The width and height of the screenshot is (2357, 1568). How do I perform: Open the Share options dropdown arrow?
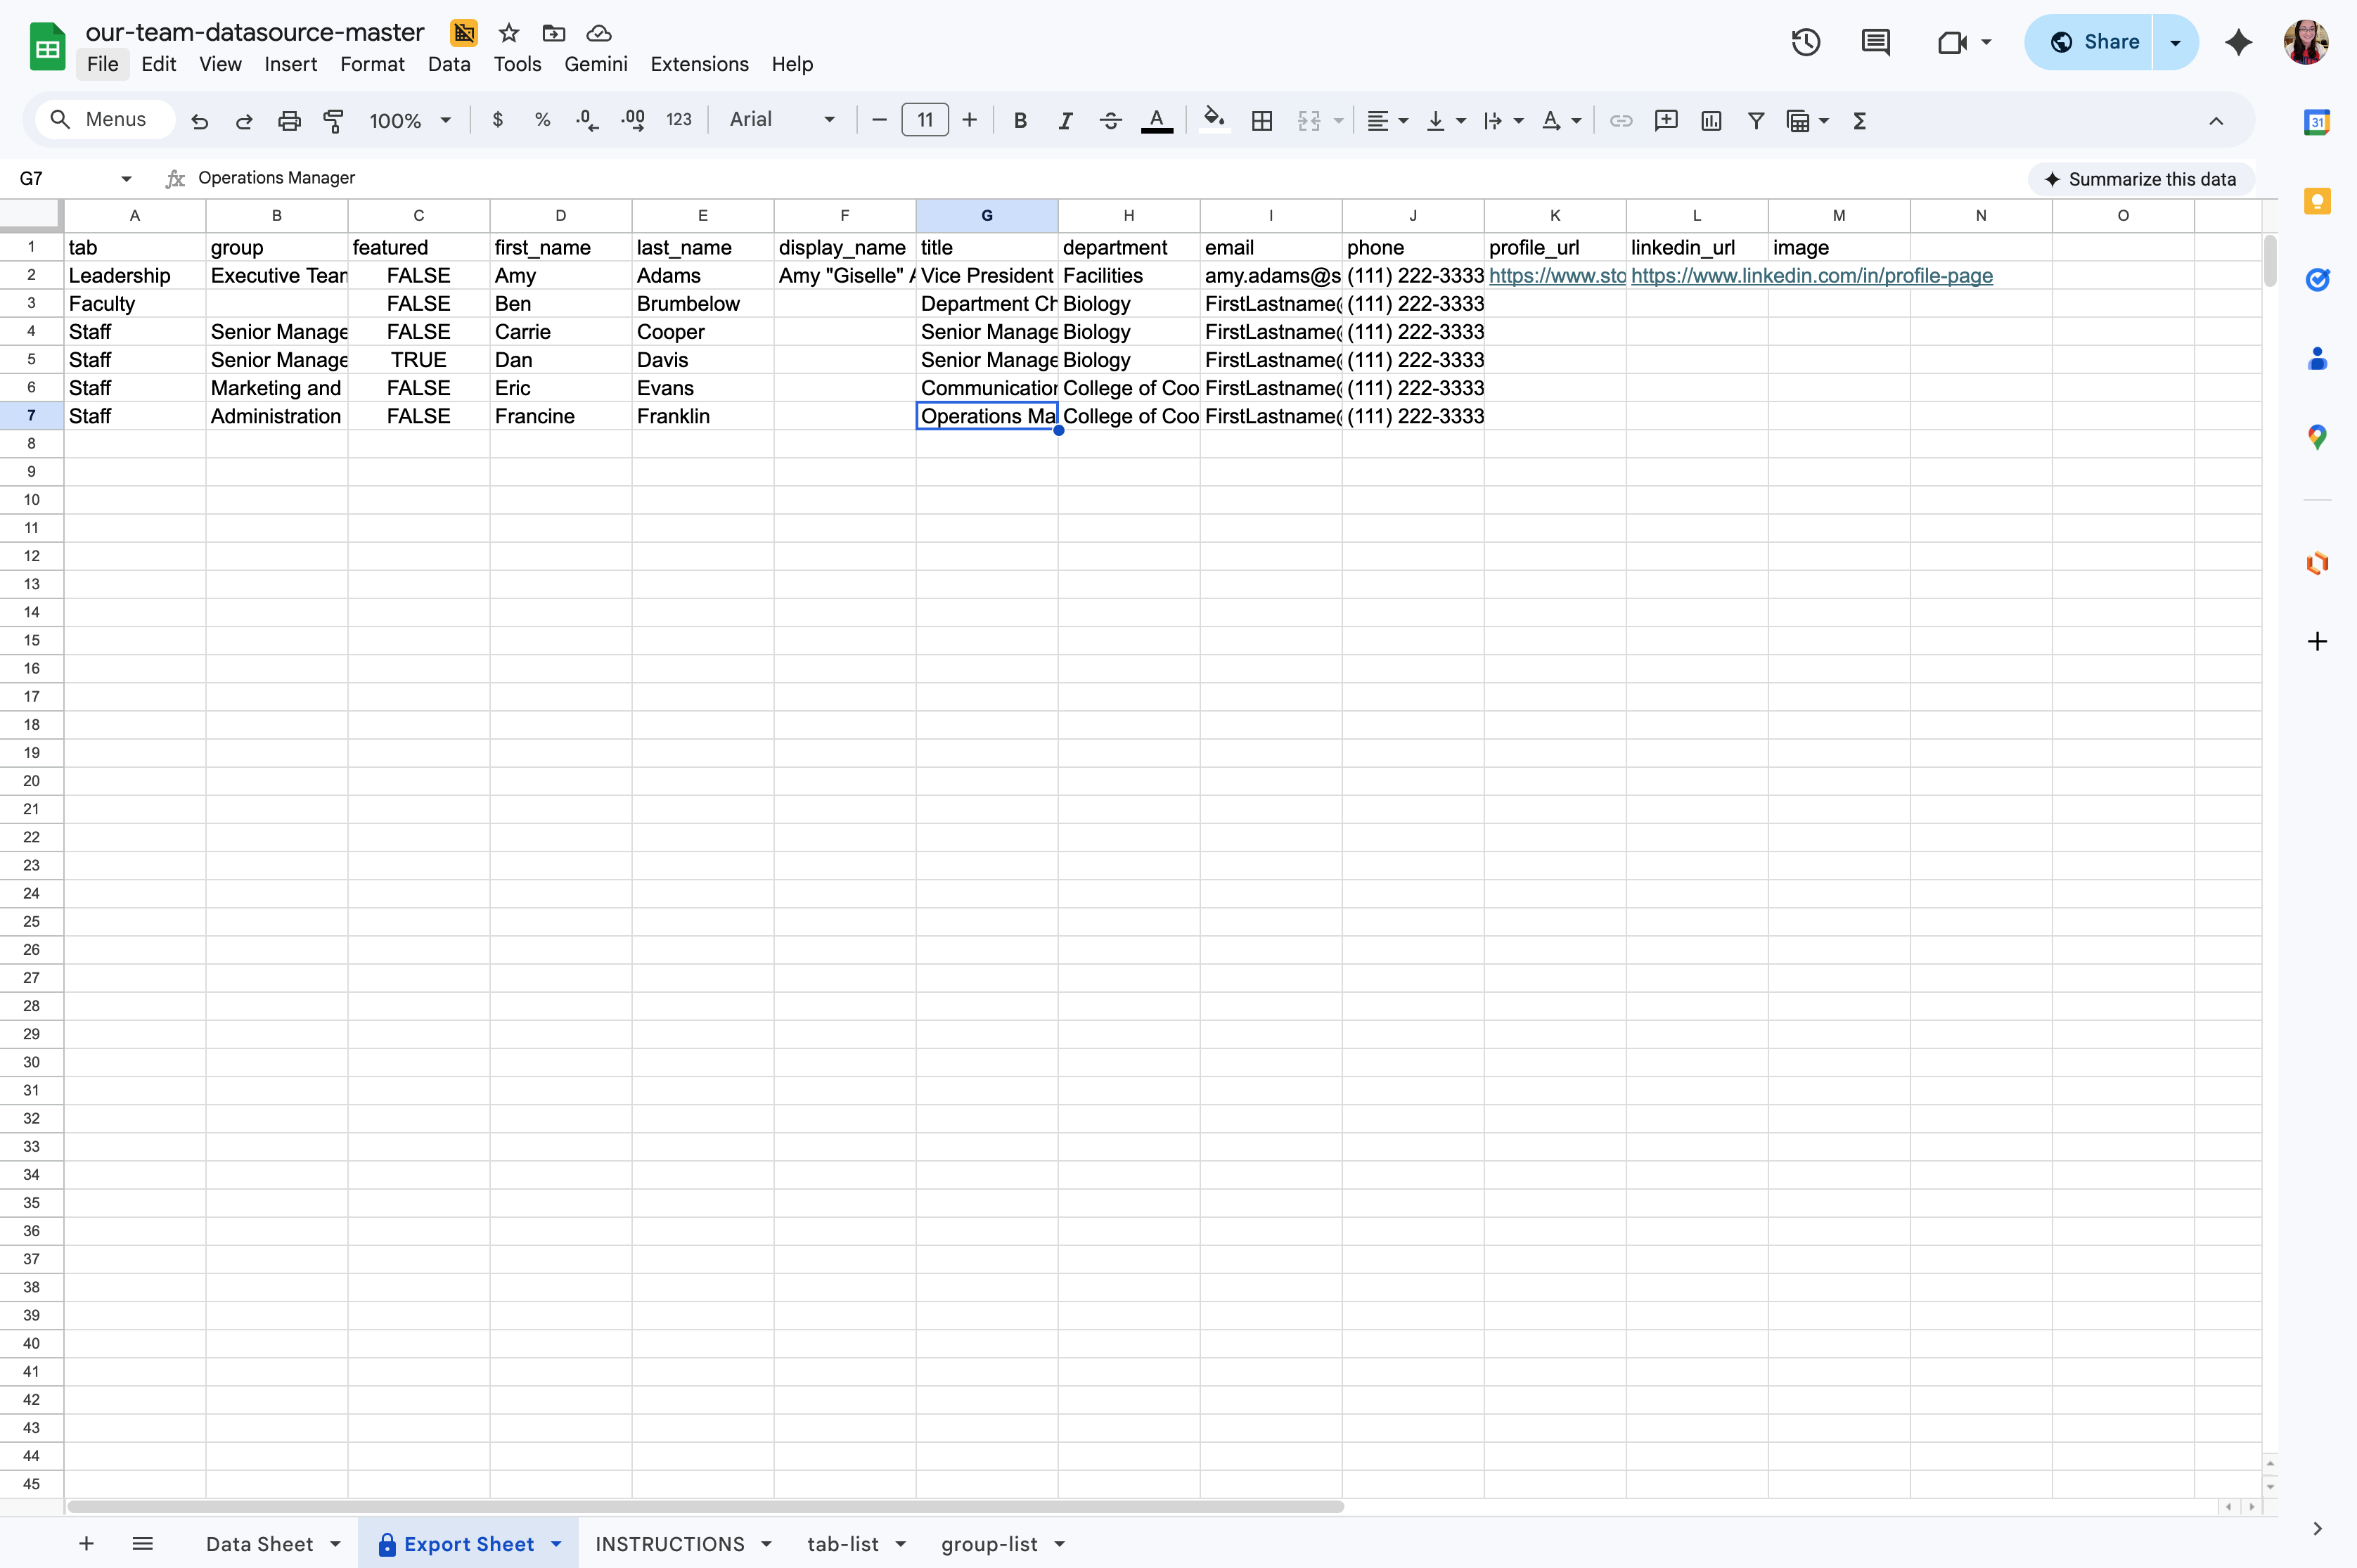2175,42
